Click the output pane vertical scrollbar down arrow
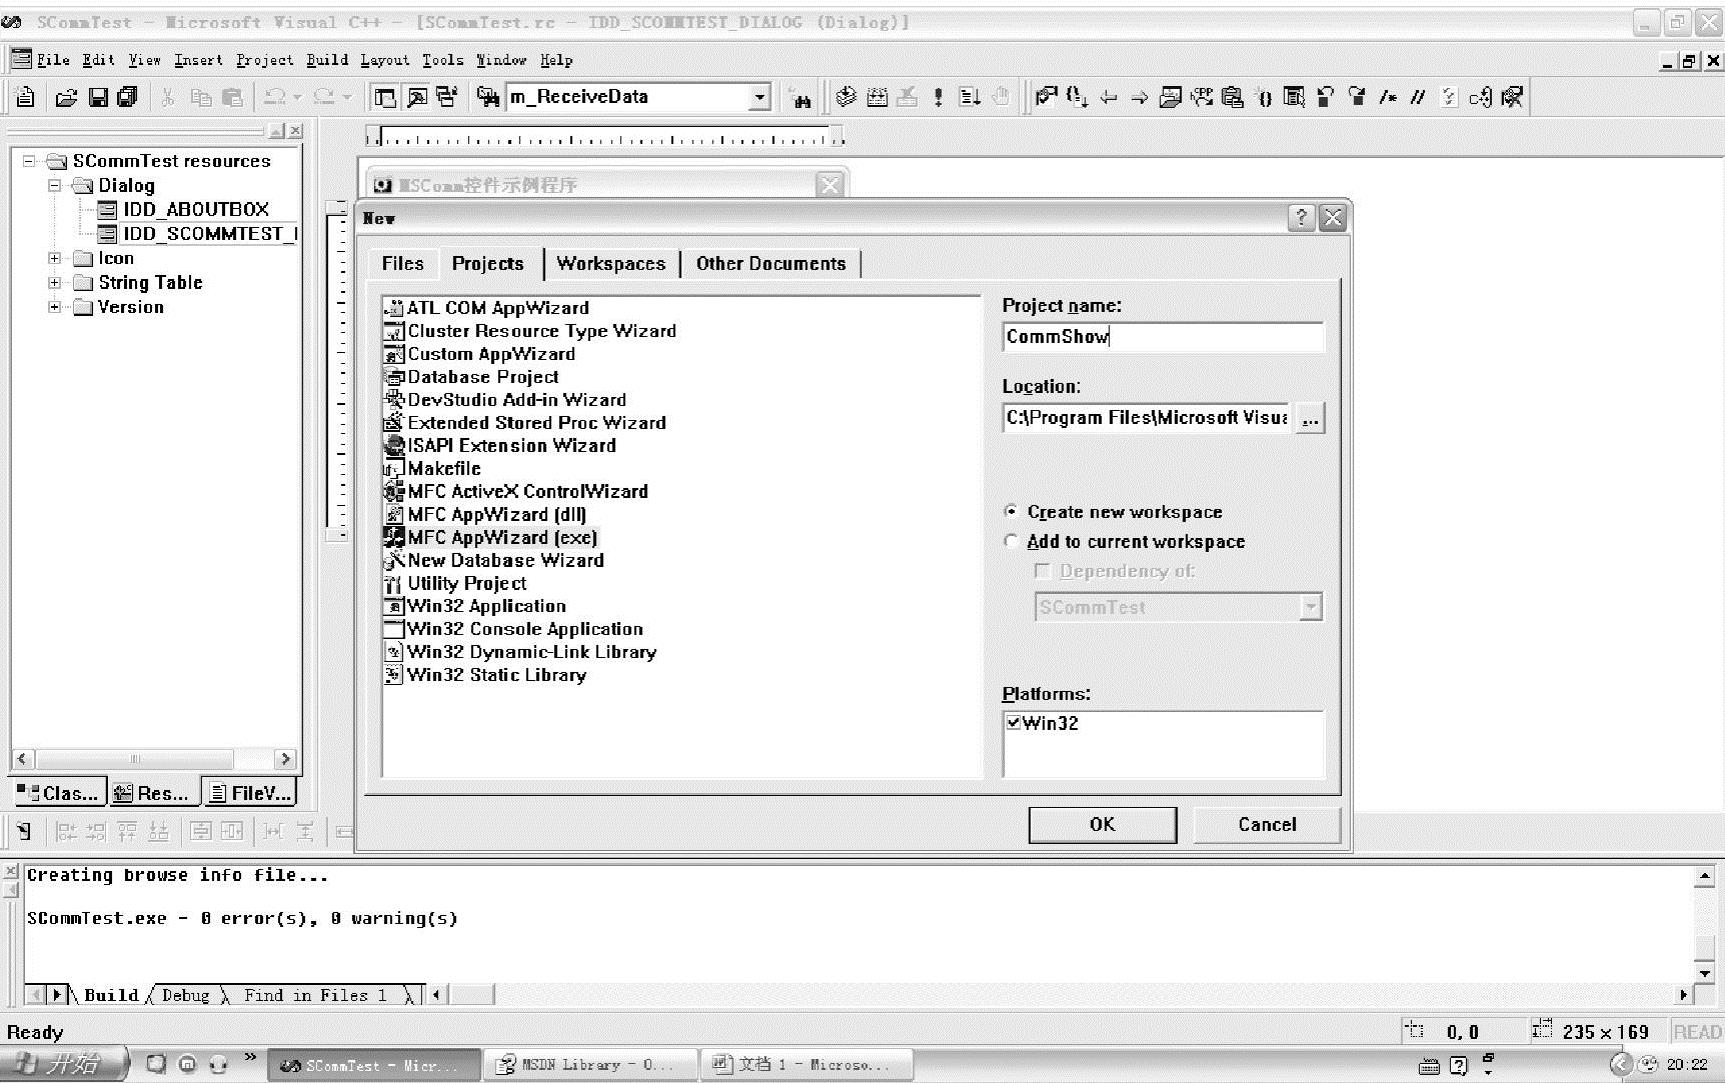Viewport: 1725px width, 1083px height. 1705,972
